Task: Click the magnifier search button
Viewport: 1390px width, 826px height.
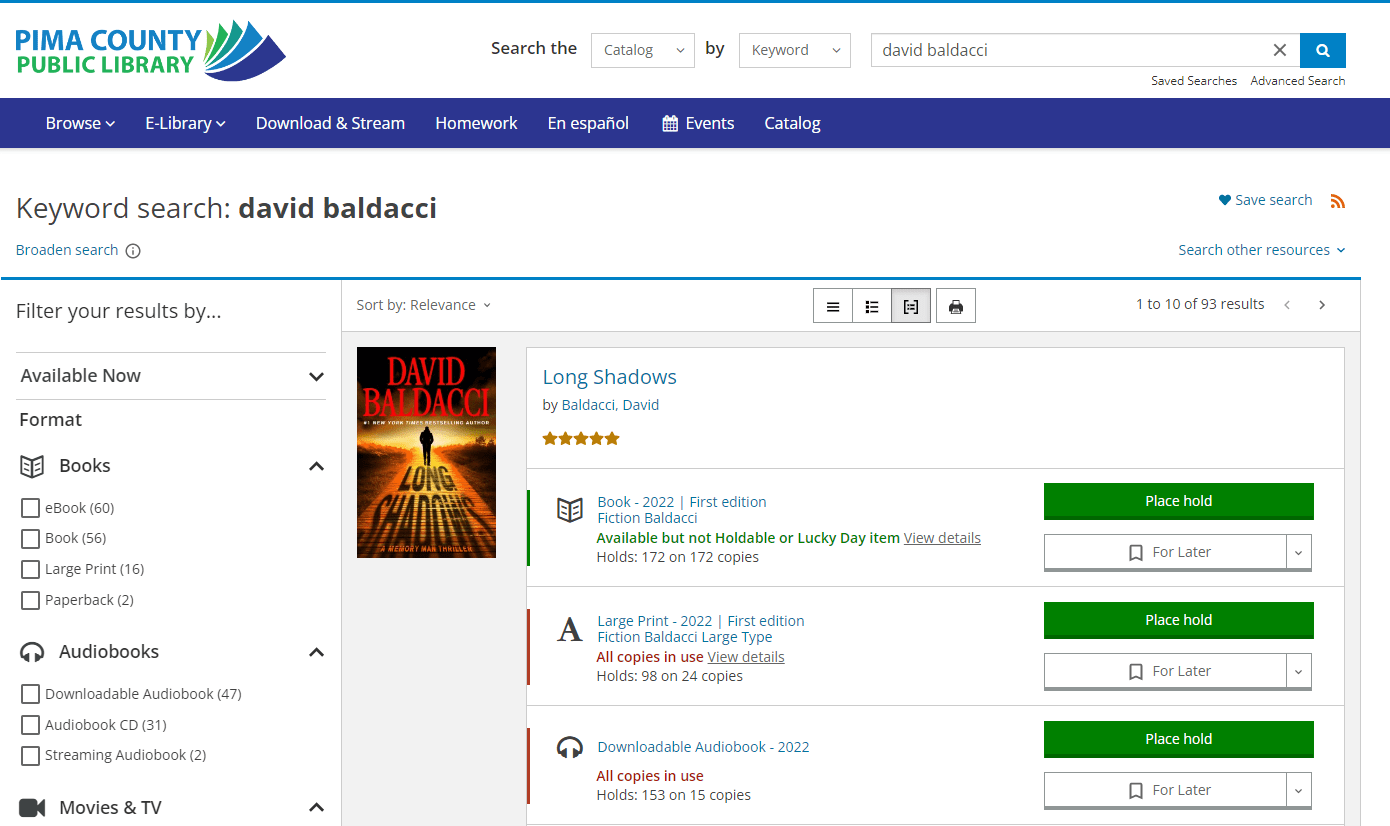Action: pyautogui.click(x=1322, y=50)
